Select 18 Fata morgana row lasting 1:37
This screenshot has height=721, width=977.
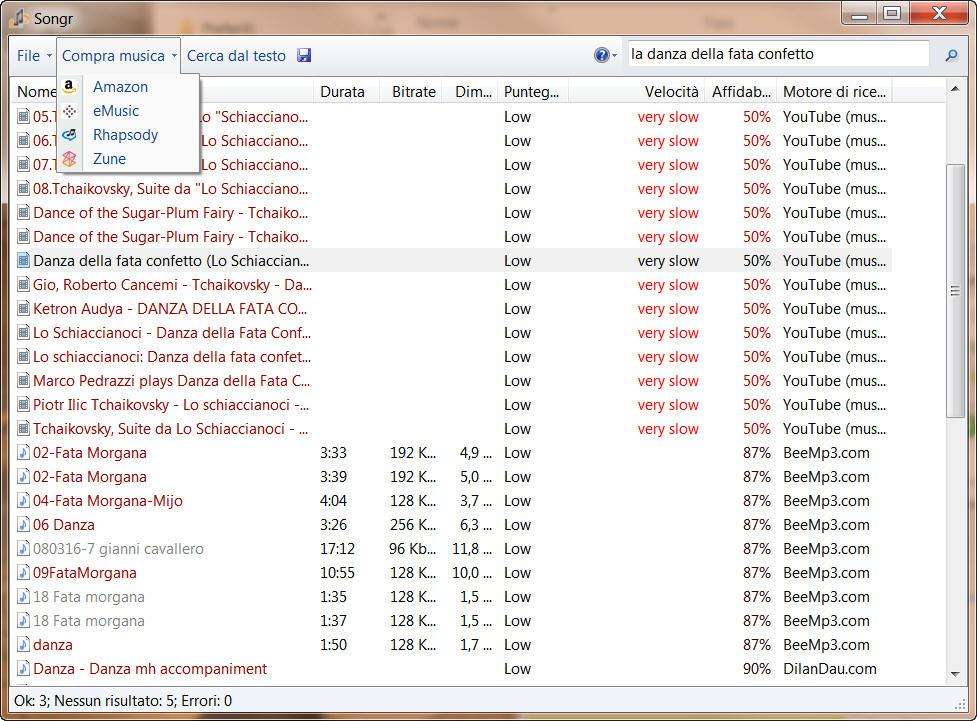point(454,621)
